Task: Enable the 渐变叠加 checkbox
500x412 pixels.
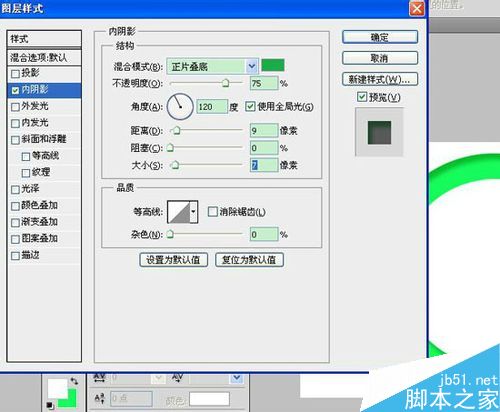Action: click(x=15, y=223)
